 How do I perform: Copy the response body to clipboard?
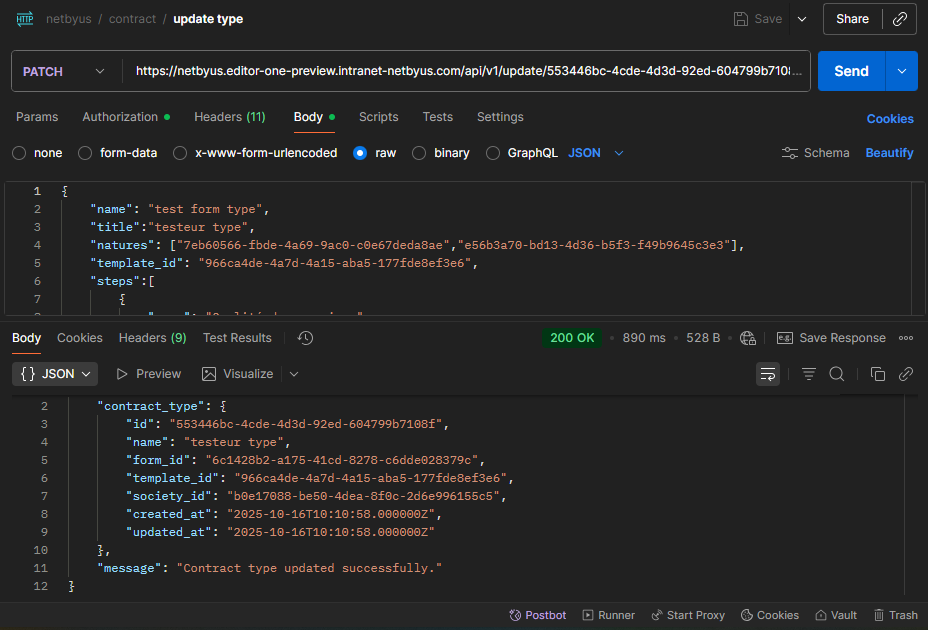point(878,374)
